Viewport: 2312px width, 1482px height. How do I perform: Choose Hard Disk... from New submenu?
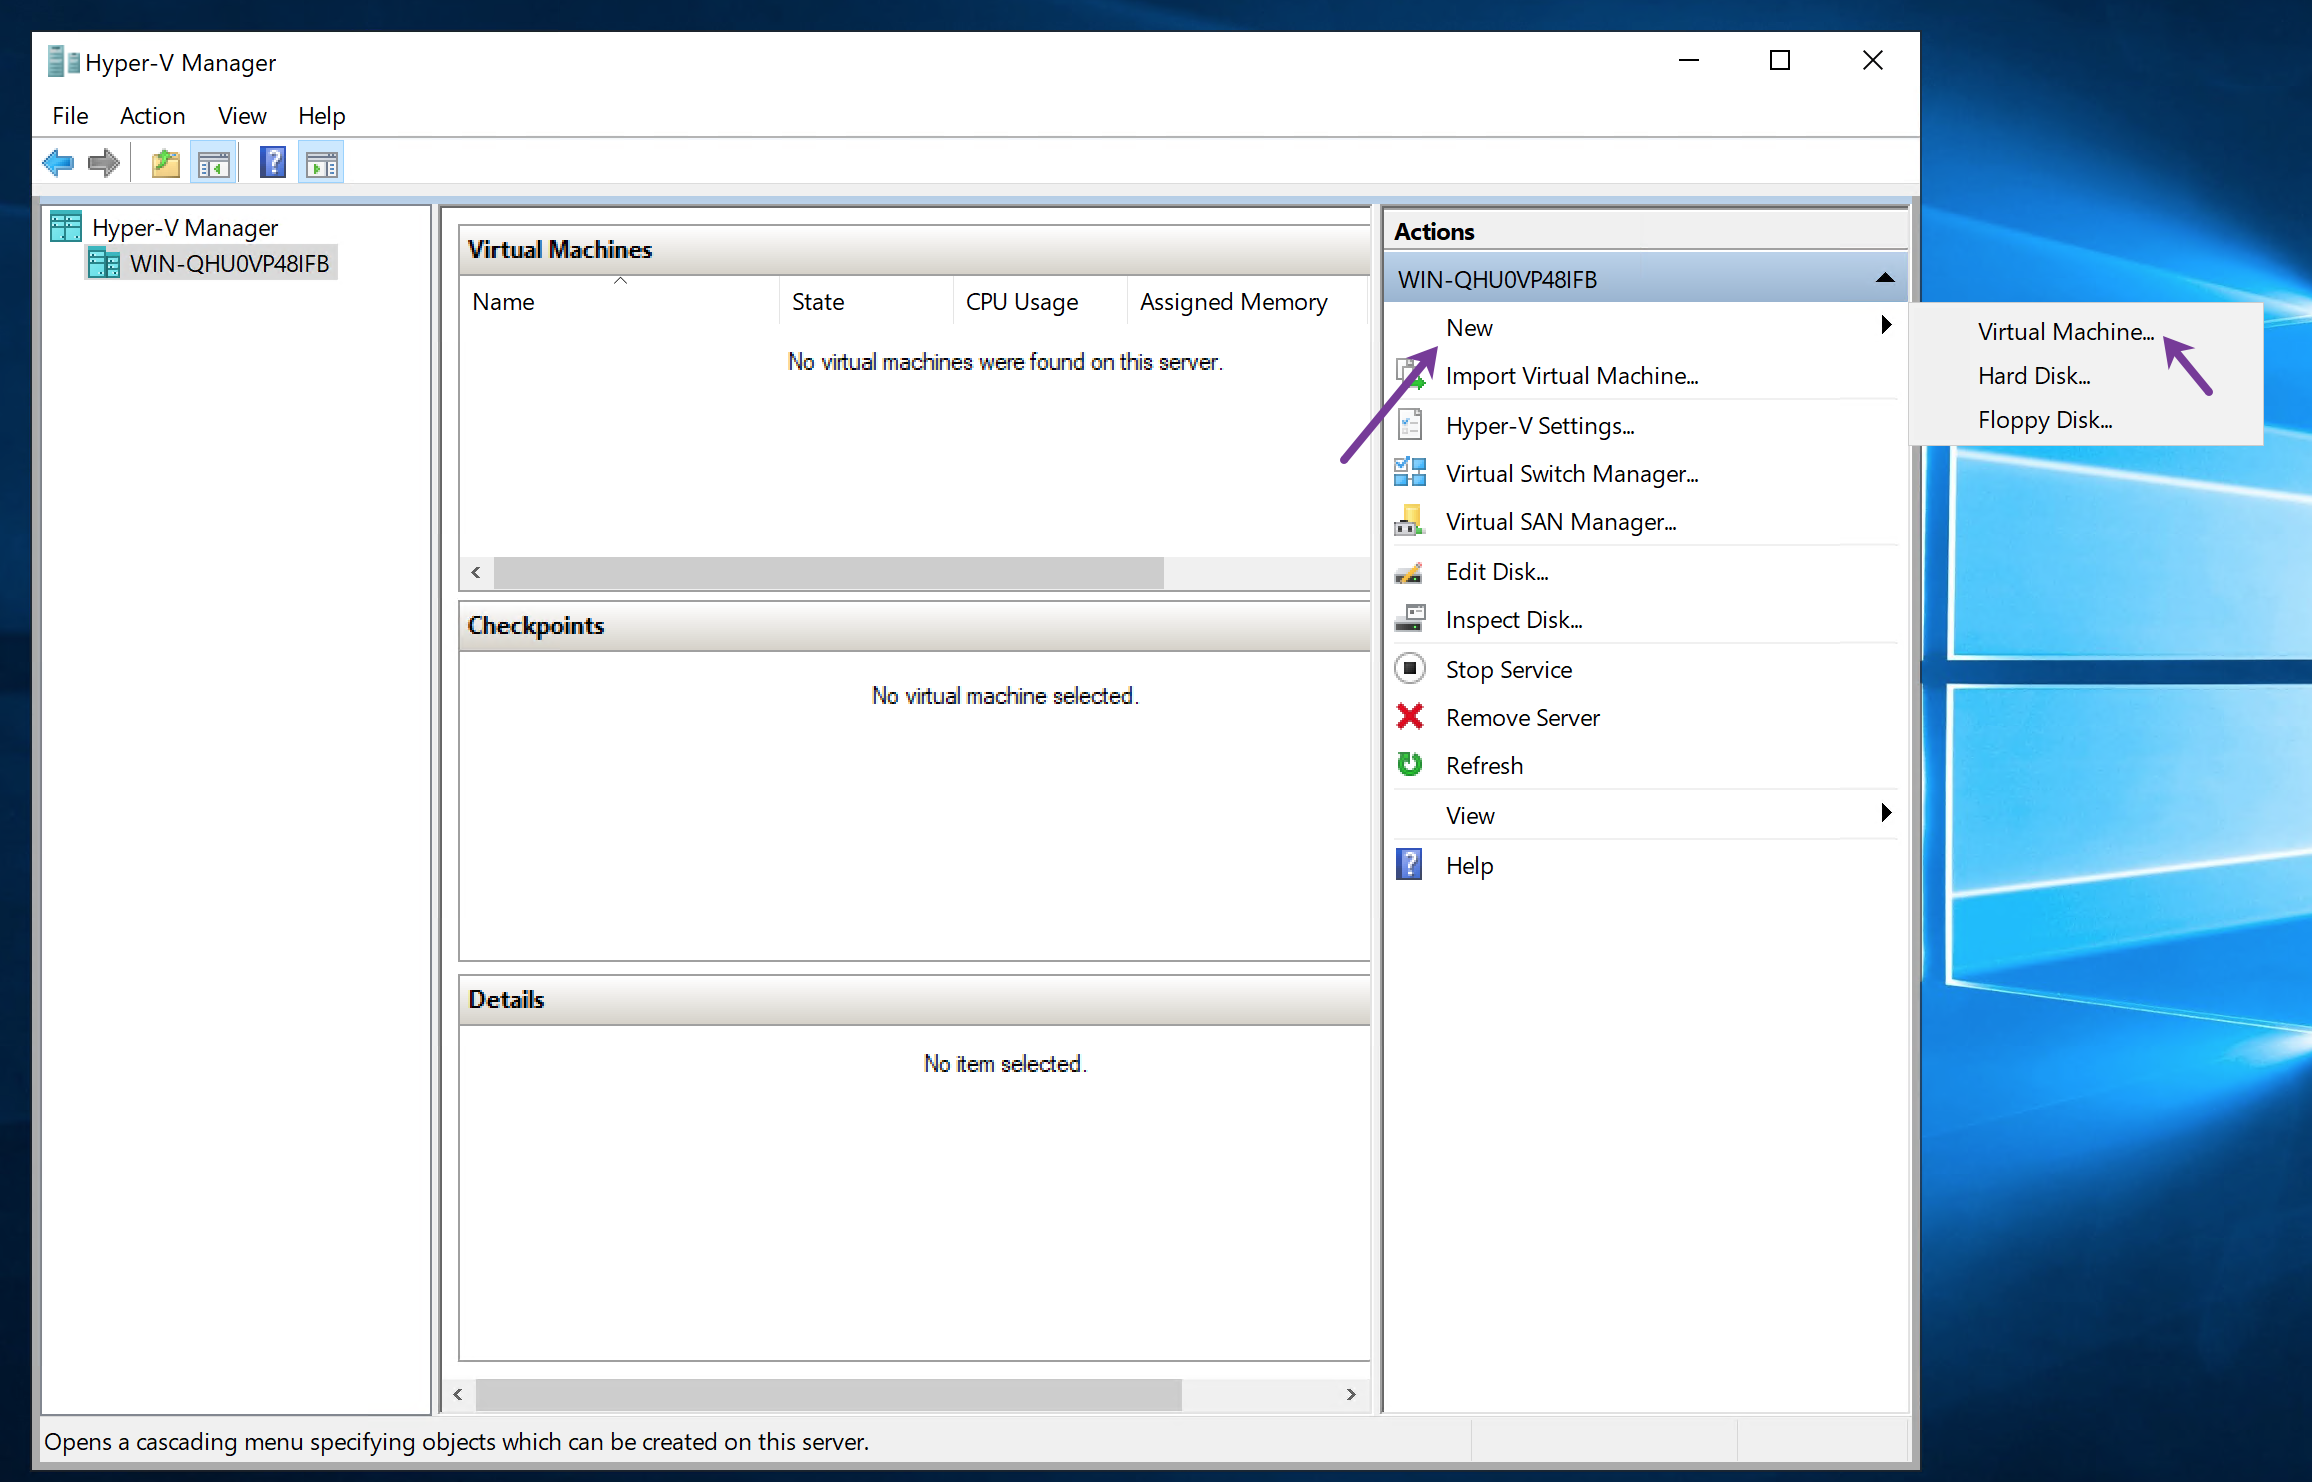pos(2033,376)
